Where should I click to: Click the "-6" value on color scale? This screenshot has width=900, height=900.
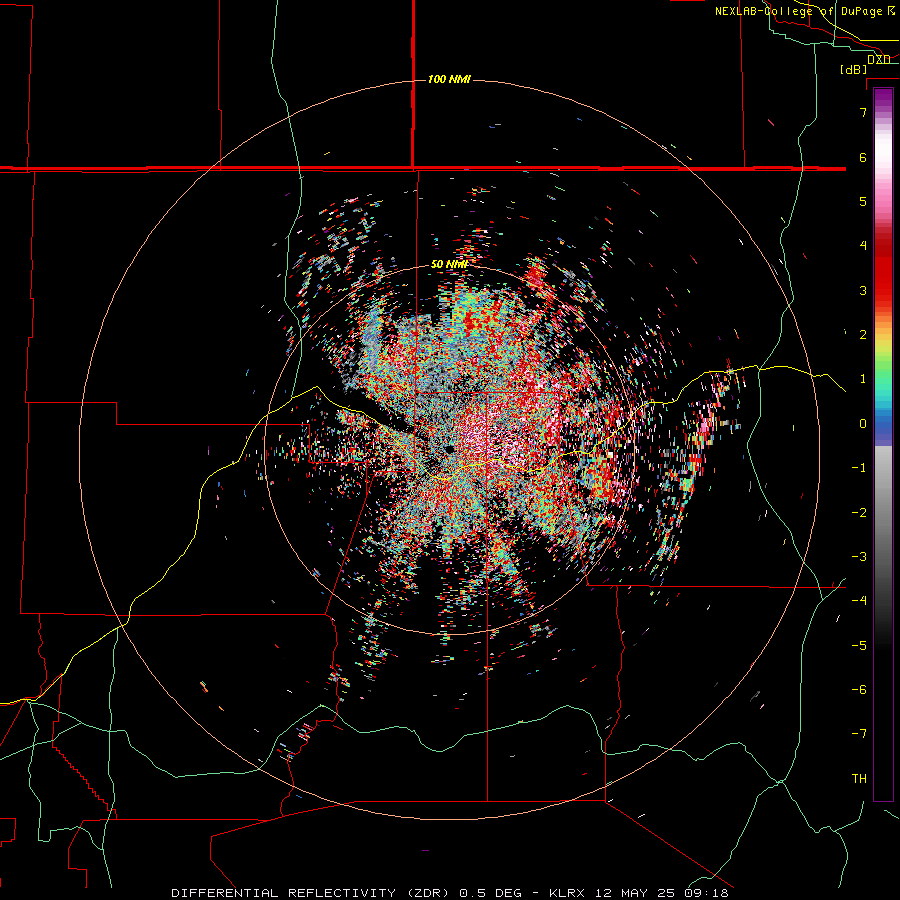(x=859, y=690)
